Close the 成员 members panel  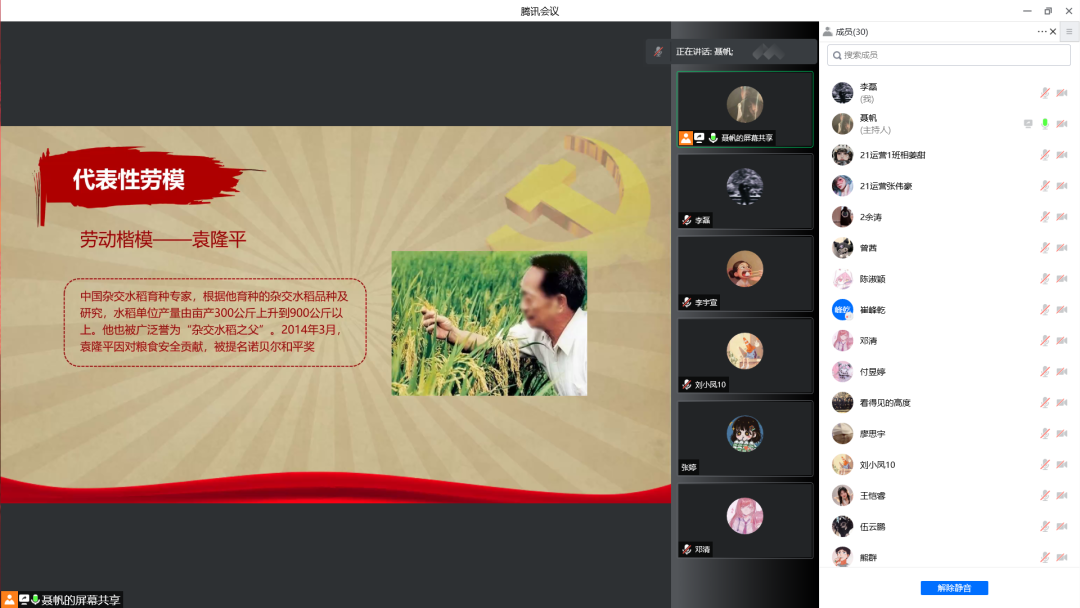point(1053,32)
